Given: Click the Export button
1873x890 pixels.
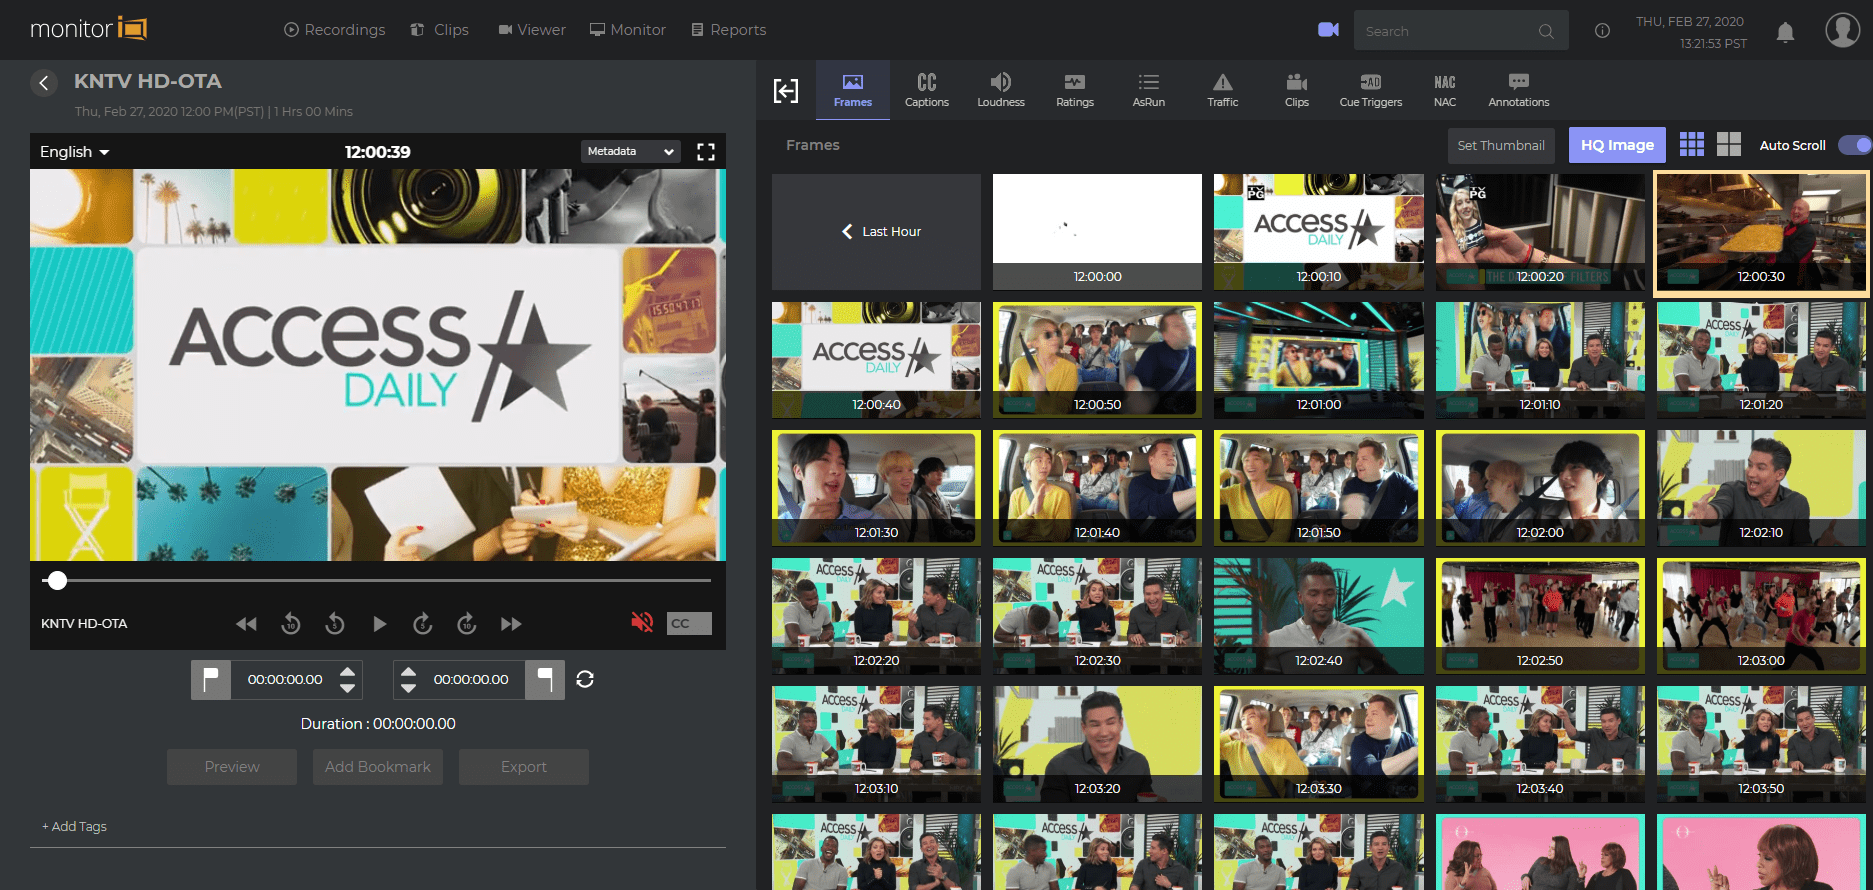Looking at the screenshot, I should [524, 767].
